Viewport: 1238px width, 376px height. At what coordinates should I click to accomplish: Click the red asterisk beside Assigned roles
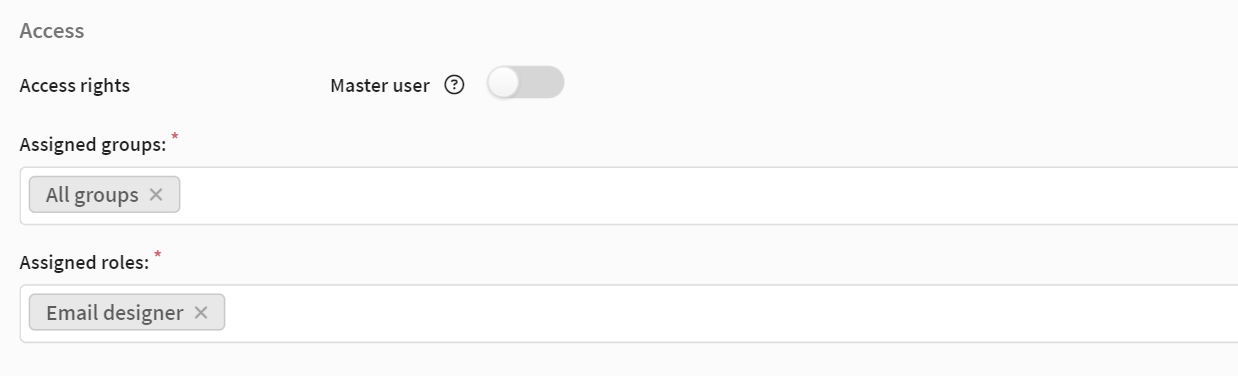(158, 256)
